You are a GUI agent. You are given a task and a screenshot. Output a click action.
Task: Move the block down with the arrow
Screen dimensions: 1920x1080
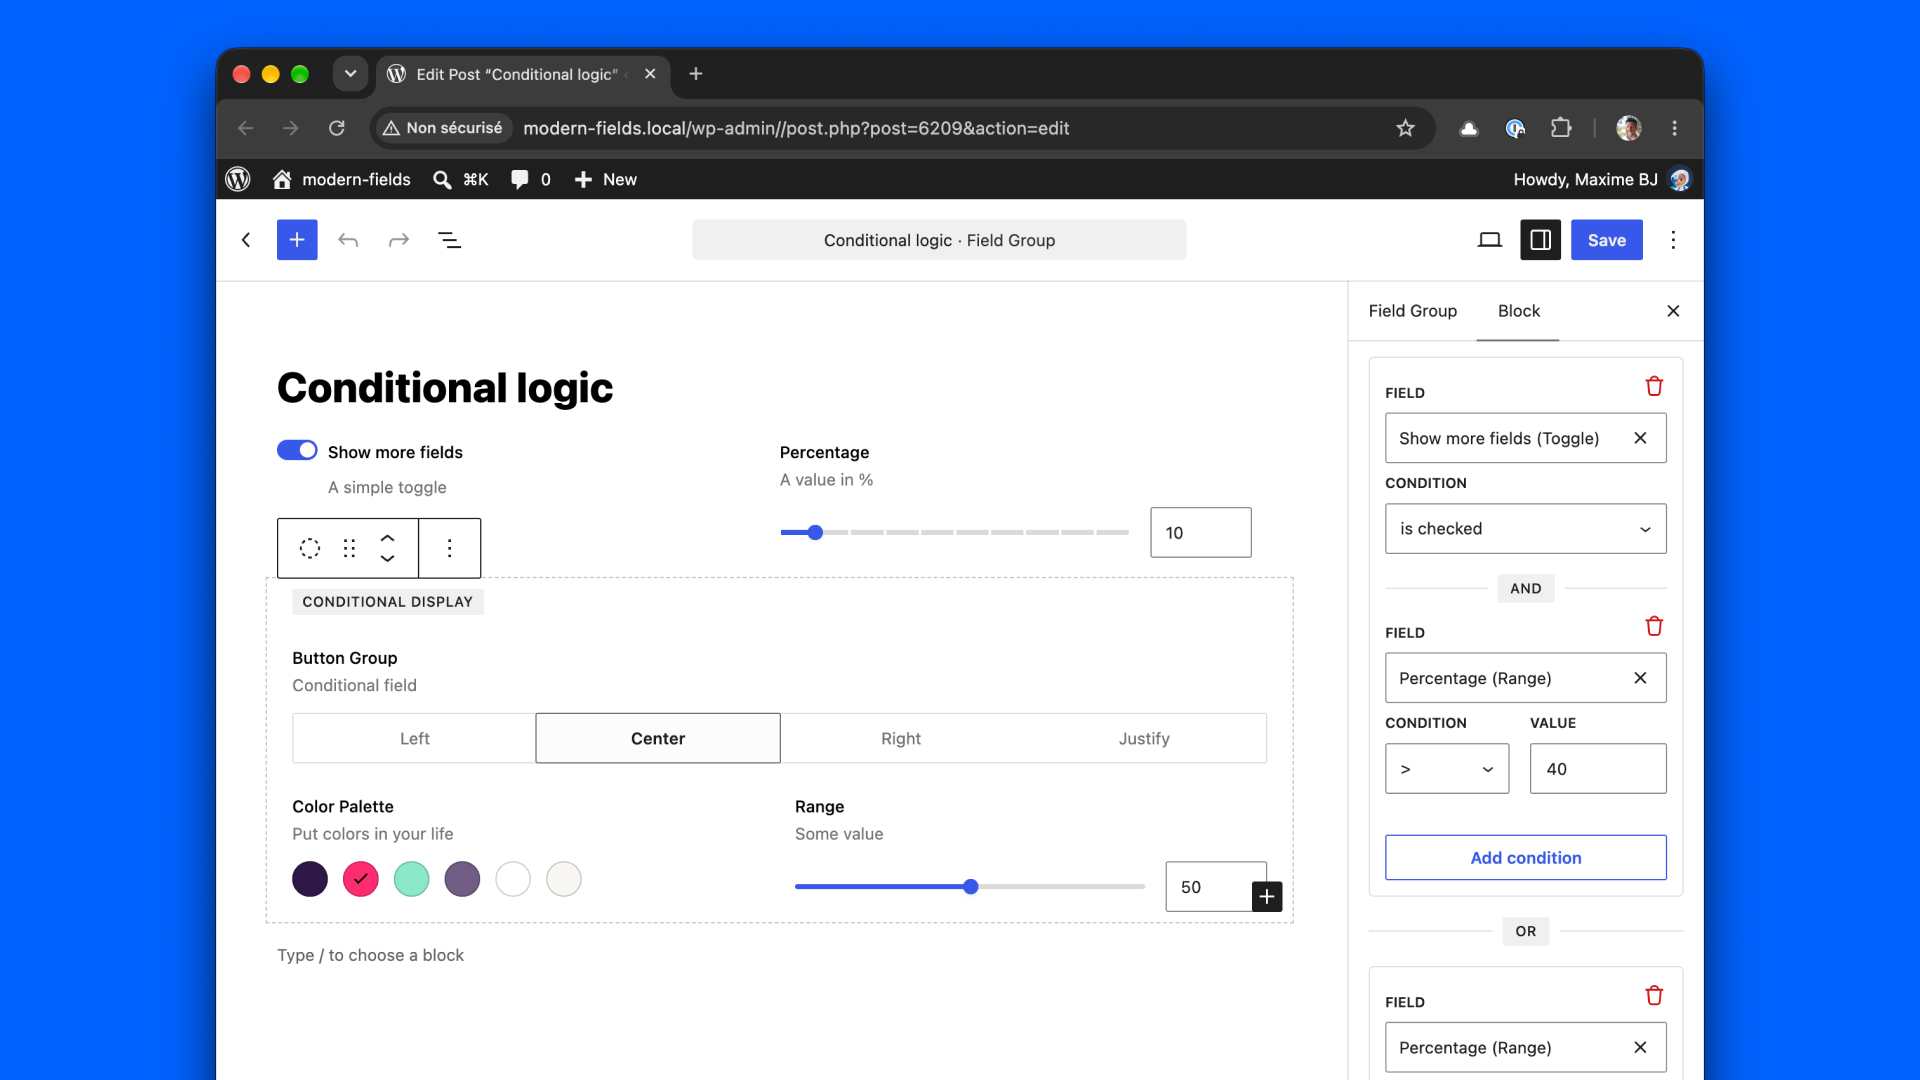pos(387,558)
